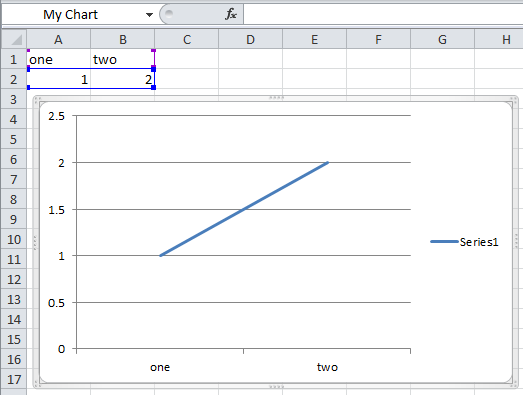Open the Name Box dropdown arrow
523x395 pixels.
pos(149,15)
